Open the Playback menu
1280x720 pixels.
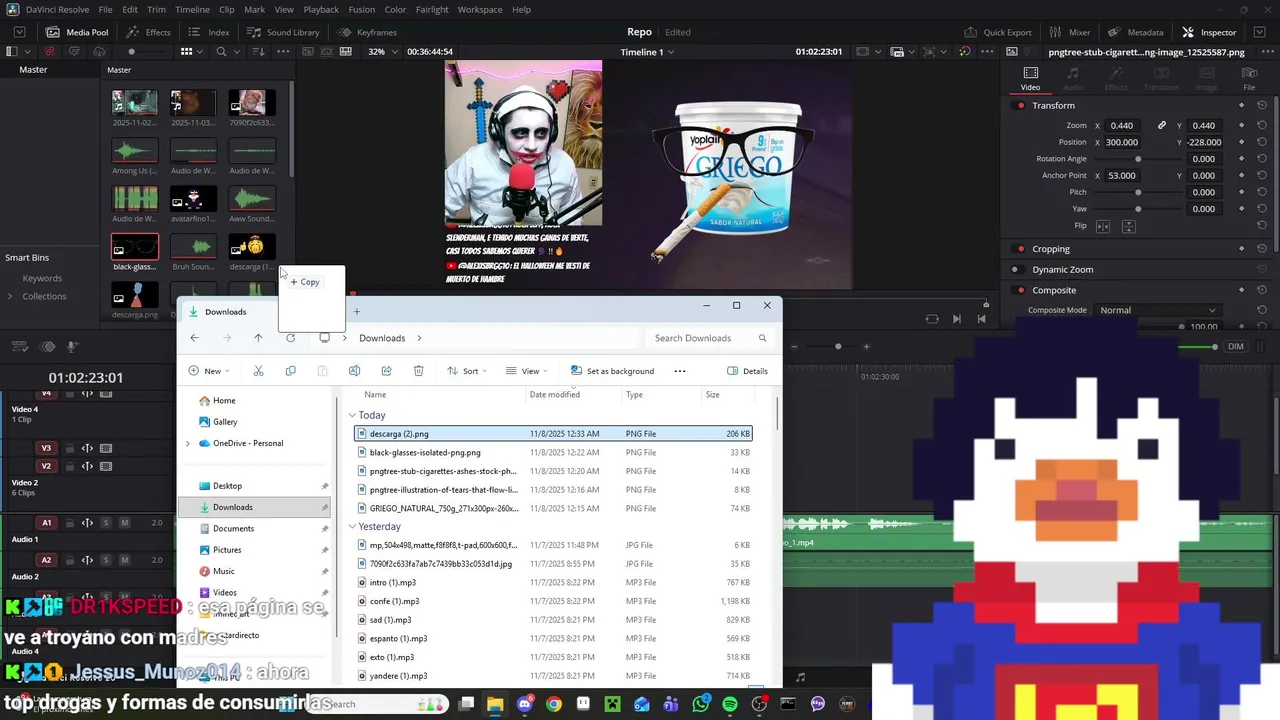(x=321, y=9)
